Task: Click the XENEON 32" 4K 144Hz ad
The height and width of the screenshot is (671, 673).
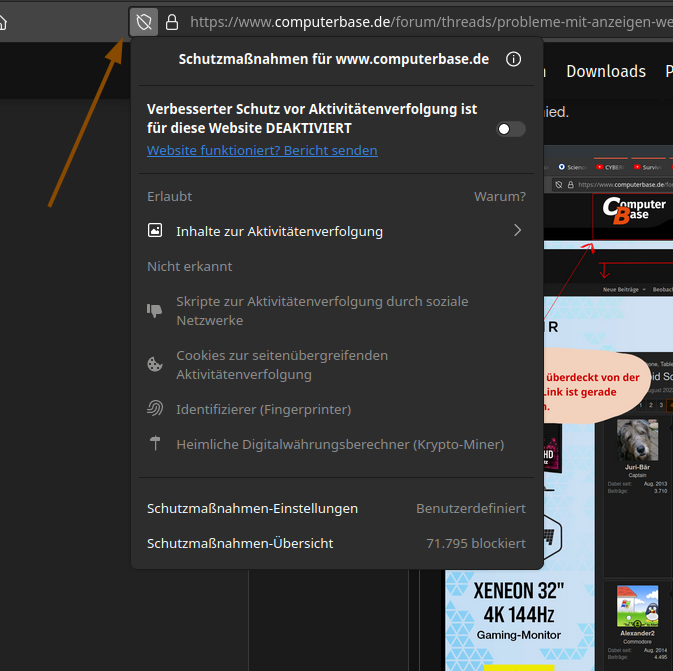Action: click(x=519, y=619)
